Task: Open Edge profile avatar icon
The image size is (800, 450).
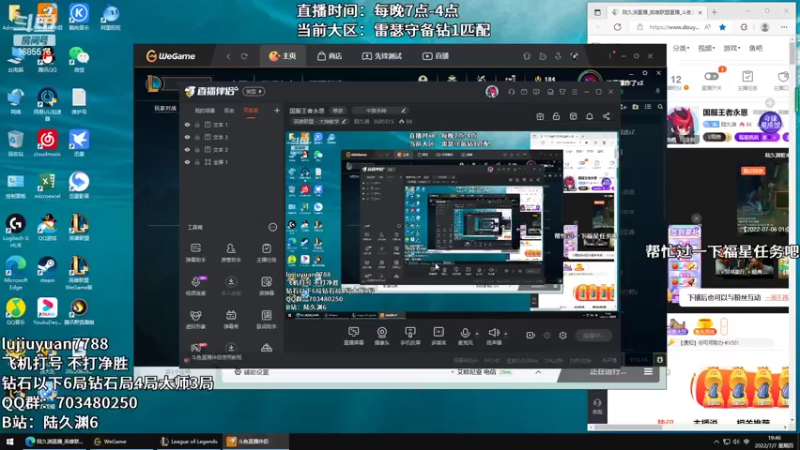Action: pyautogui.click(x=764, y=27)
